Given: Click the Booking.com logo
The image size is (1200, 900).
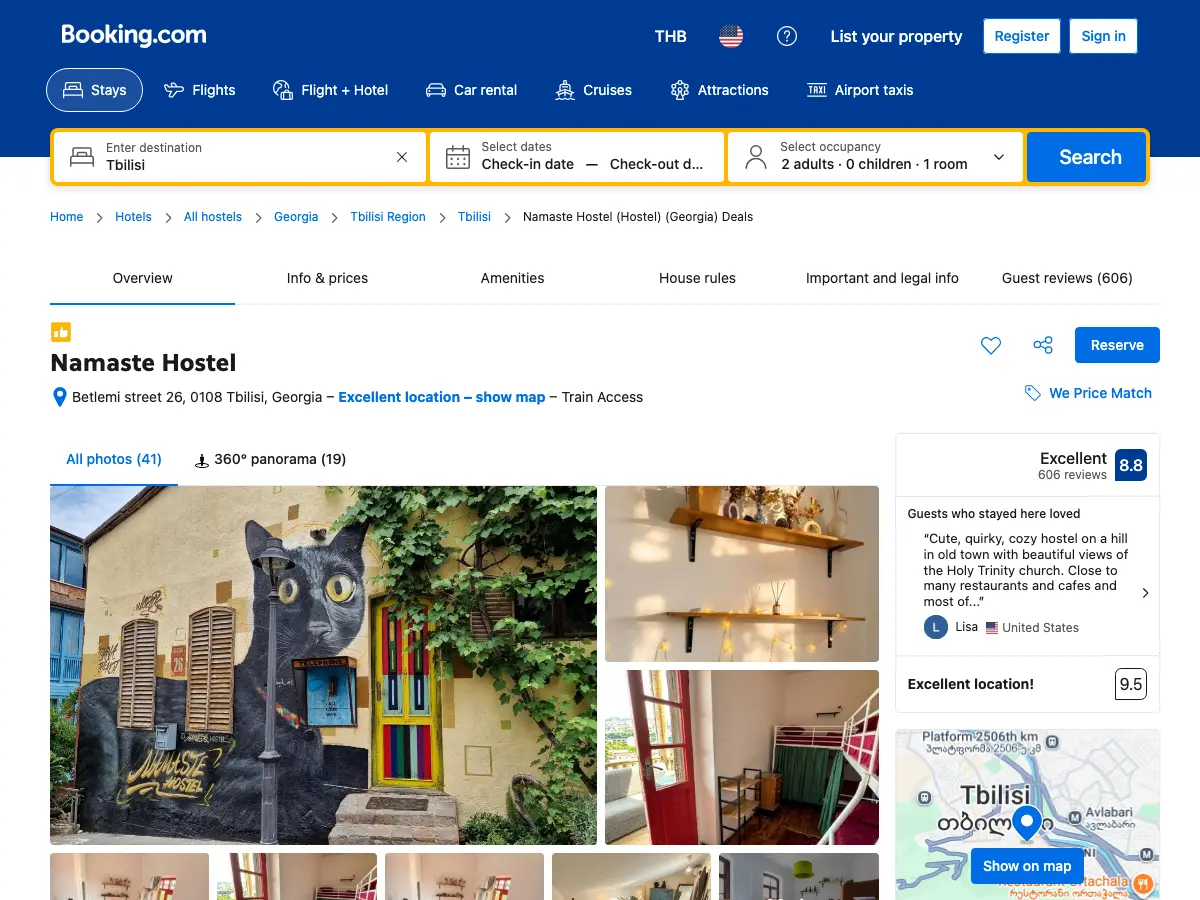Looking at the screenshot, I should (x=134, y=35).
